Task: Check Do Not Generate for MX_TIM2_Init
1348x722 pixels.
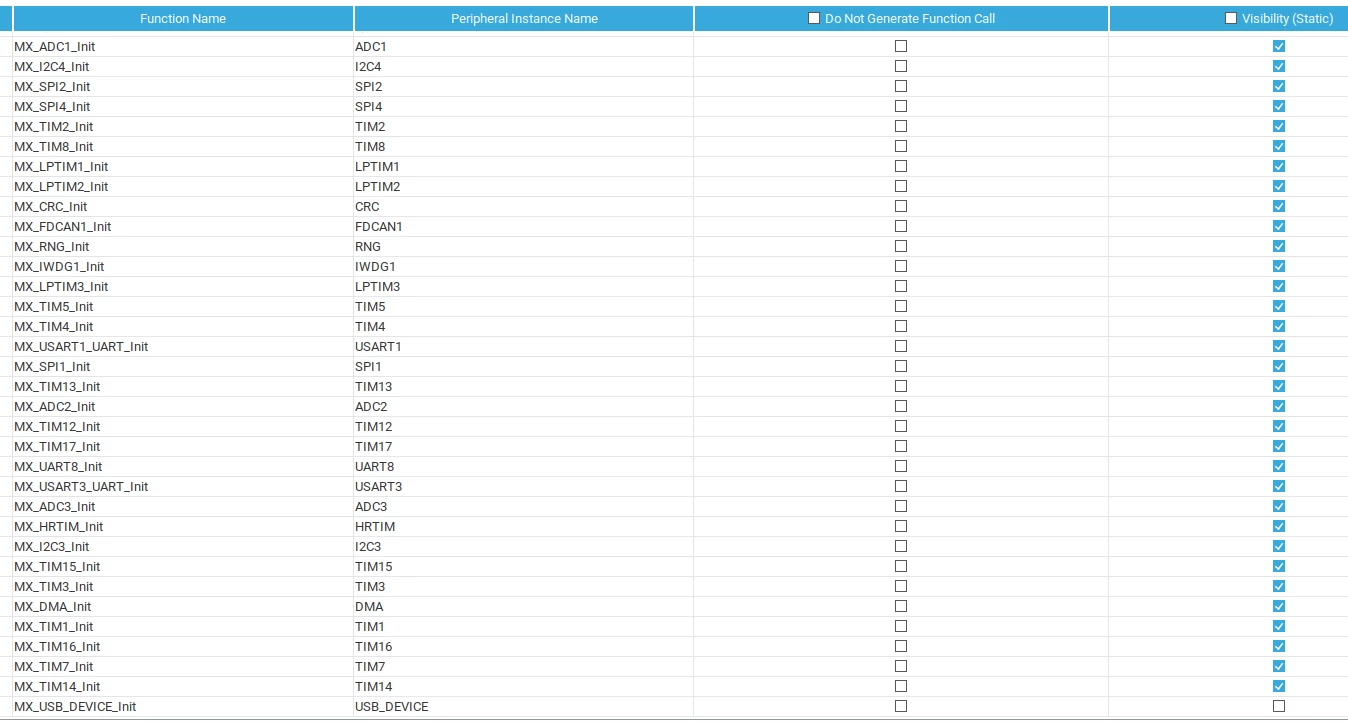Action: coord(901,126)
